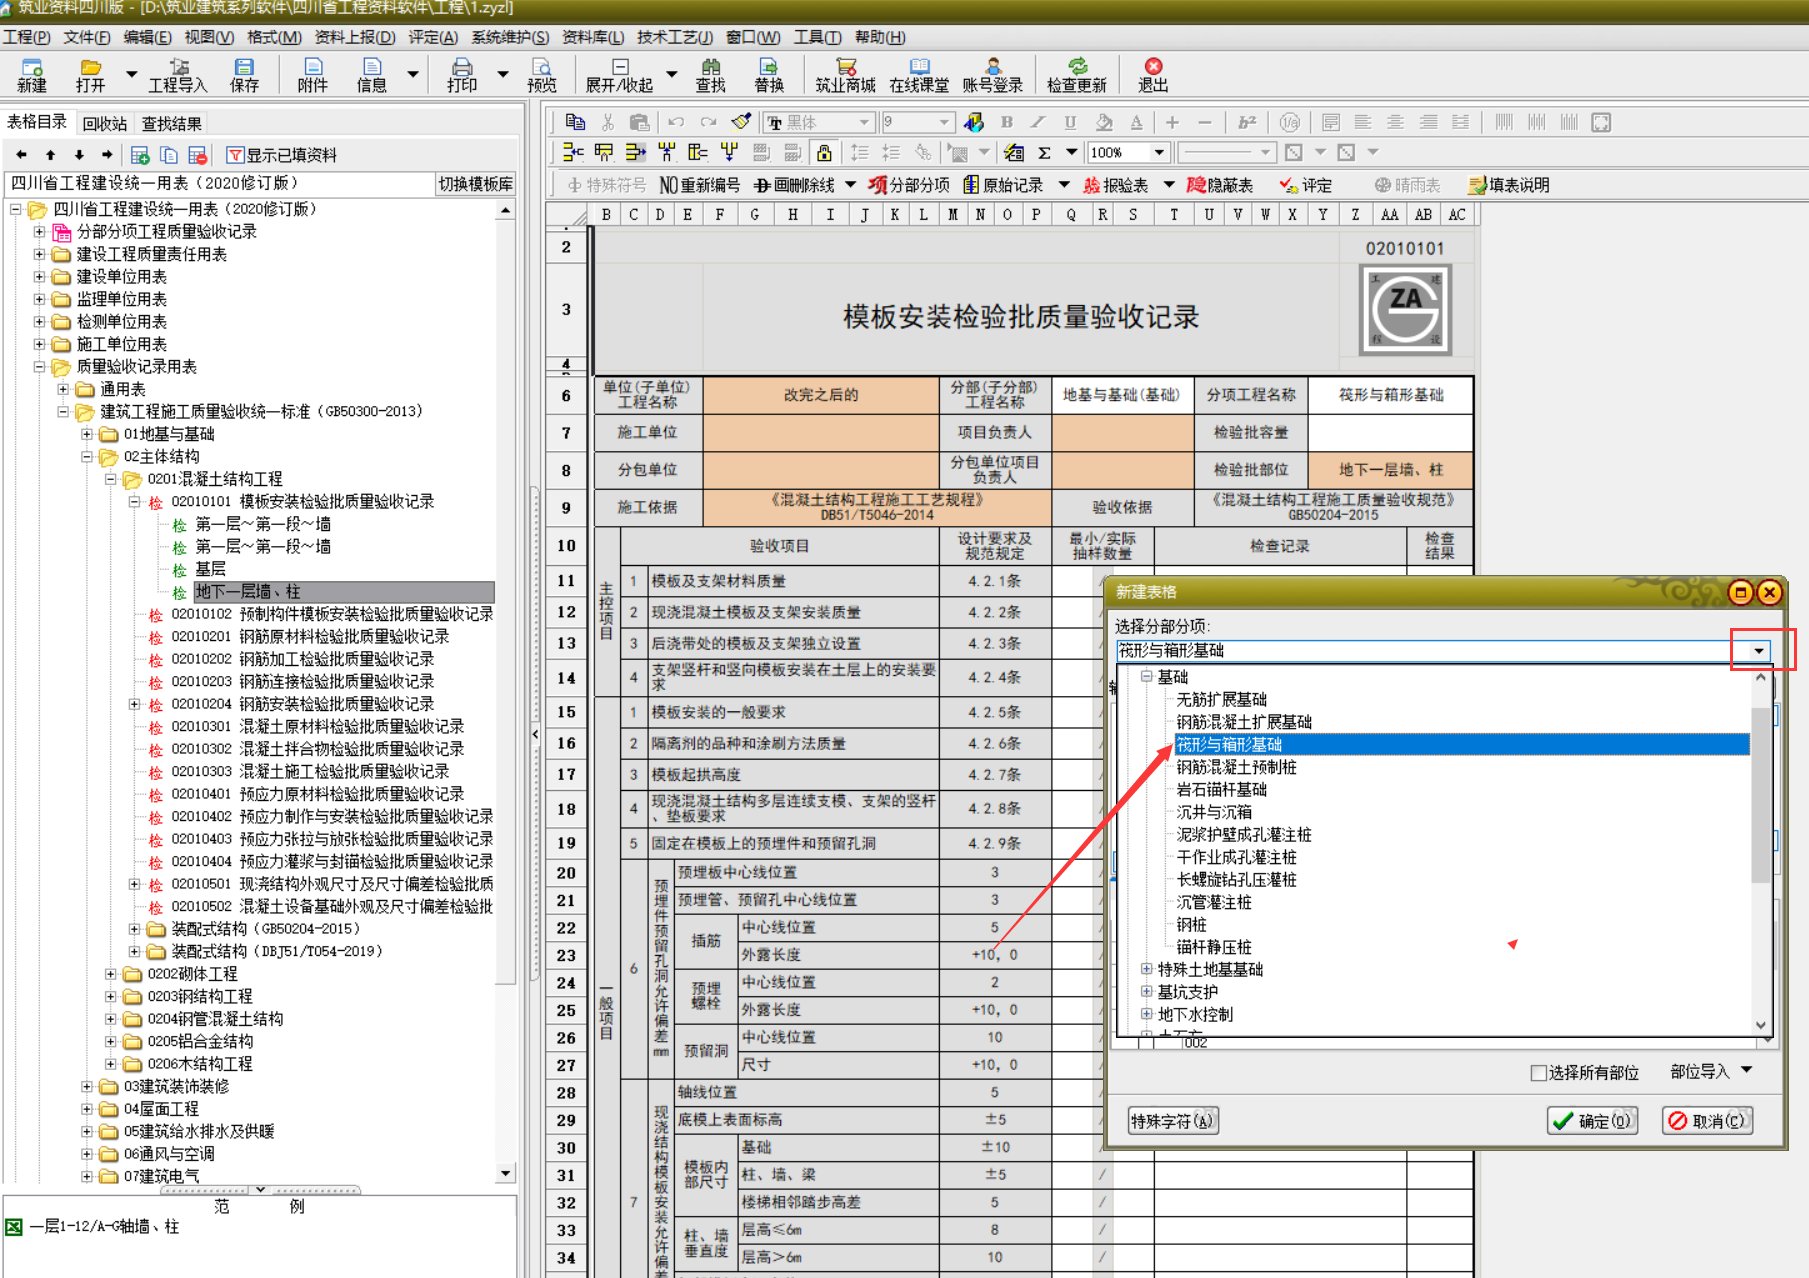
Task: Save with the 保存 icon
Action: pyautogui.click(x=244, y=75)
